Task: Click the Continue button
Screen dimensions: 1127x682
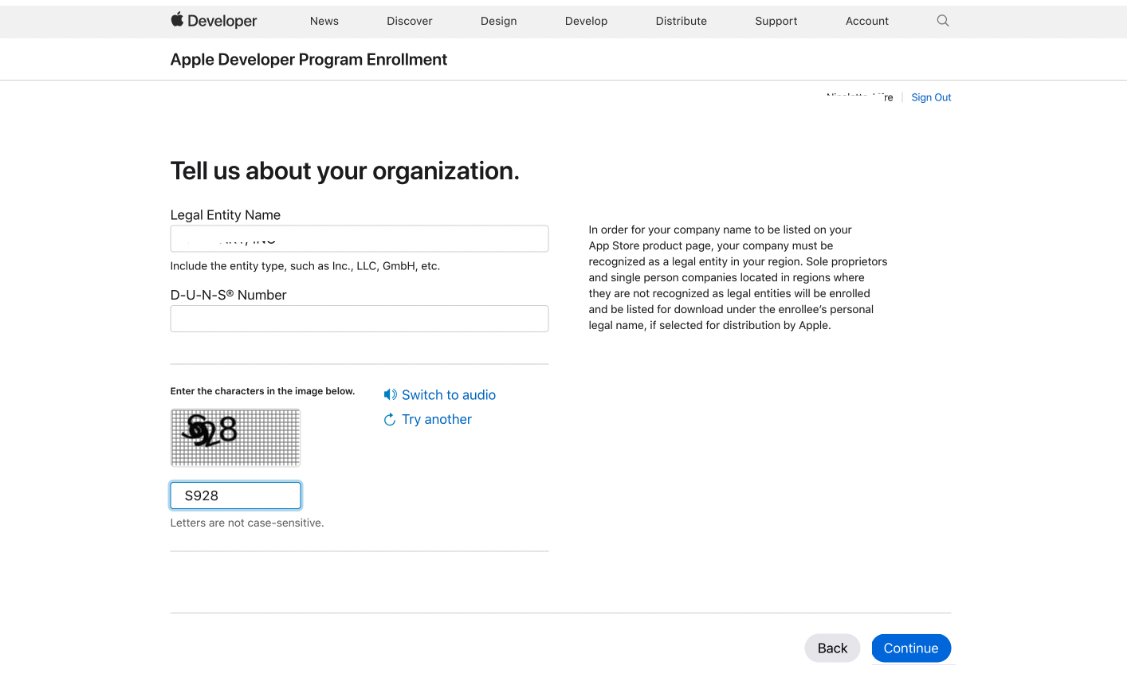Action: click(x=911, y=648)
